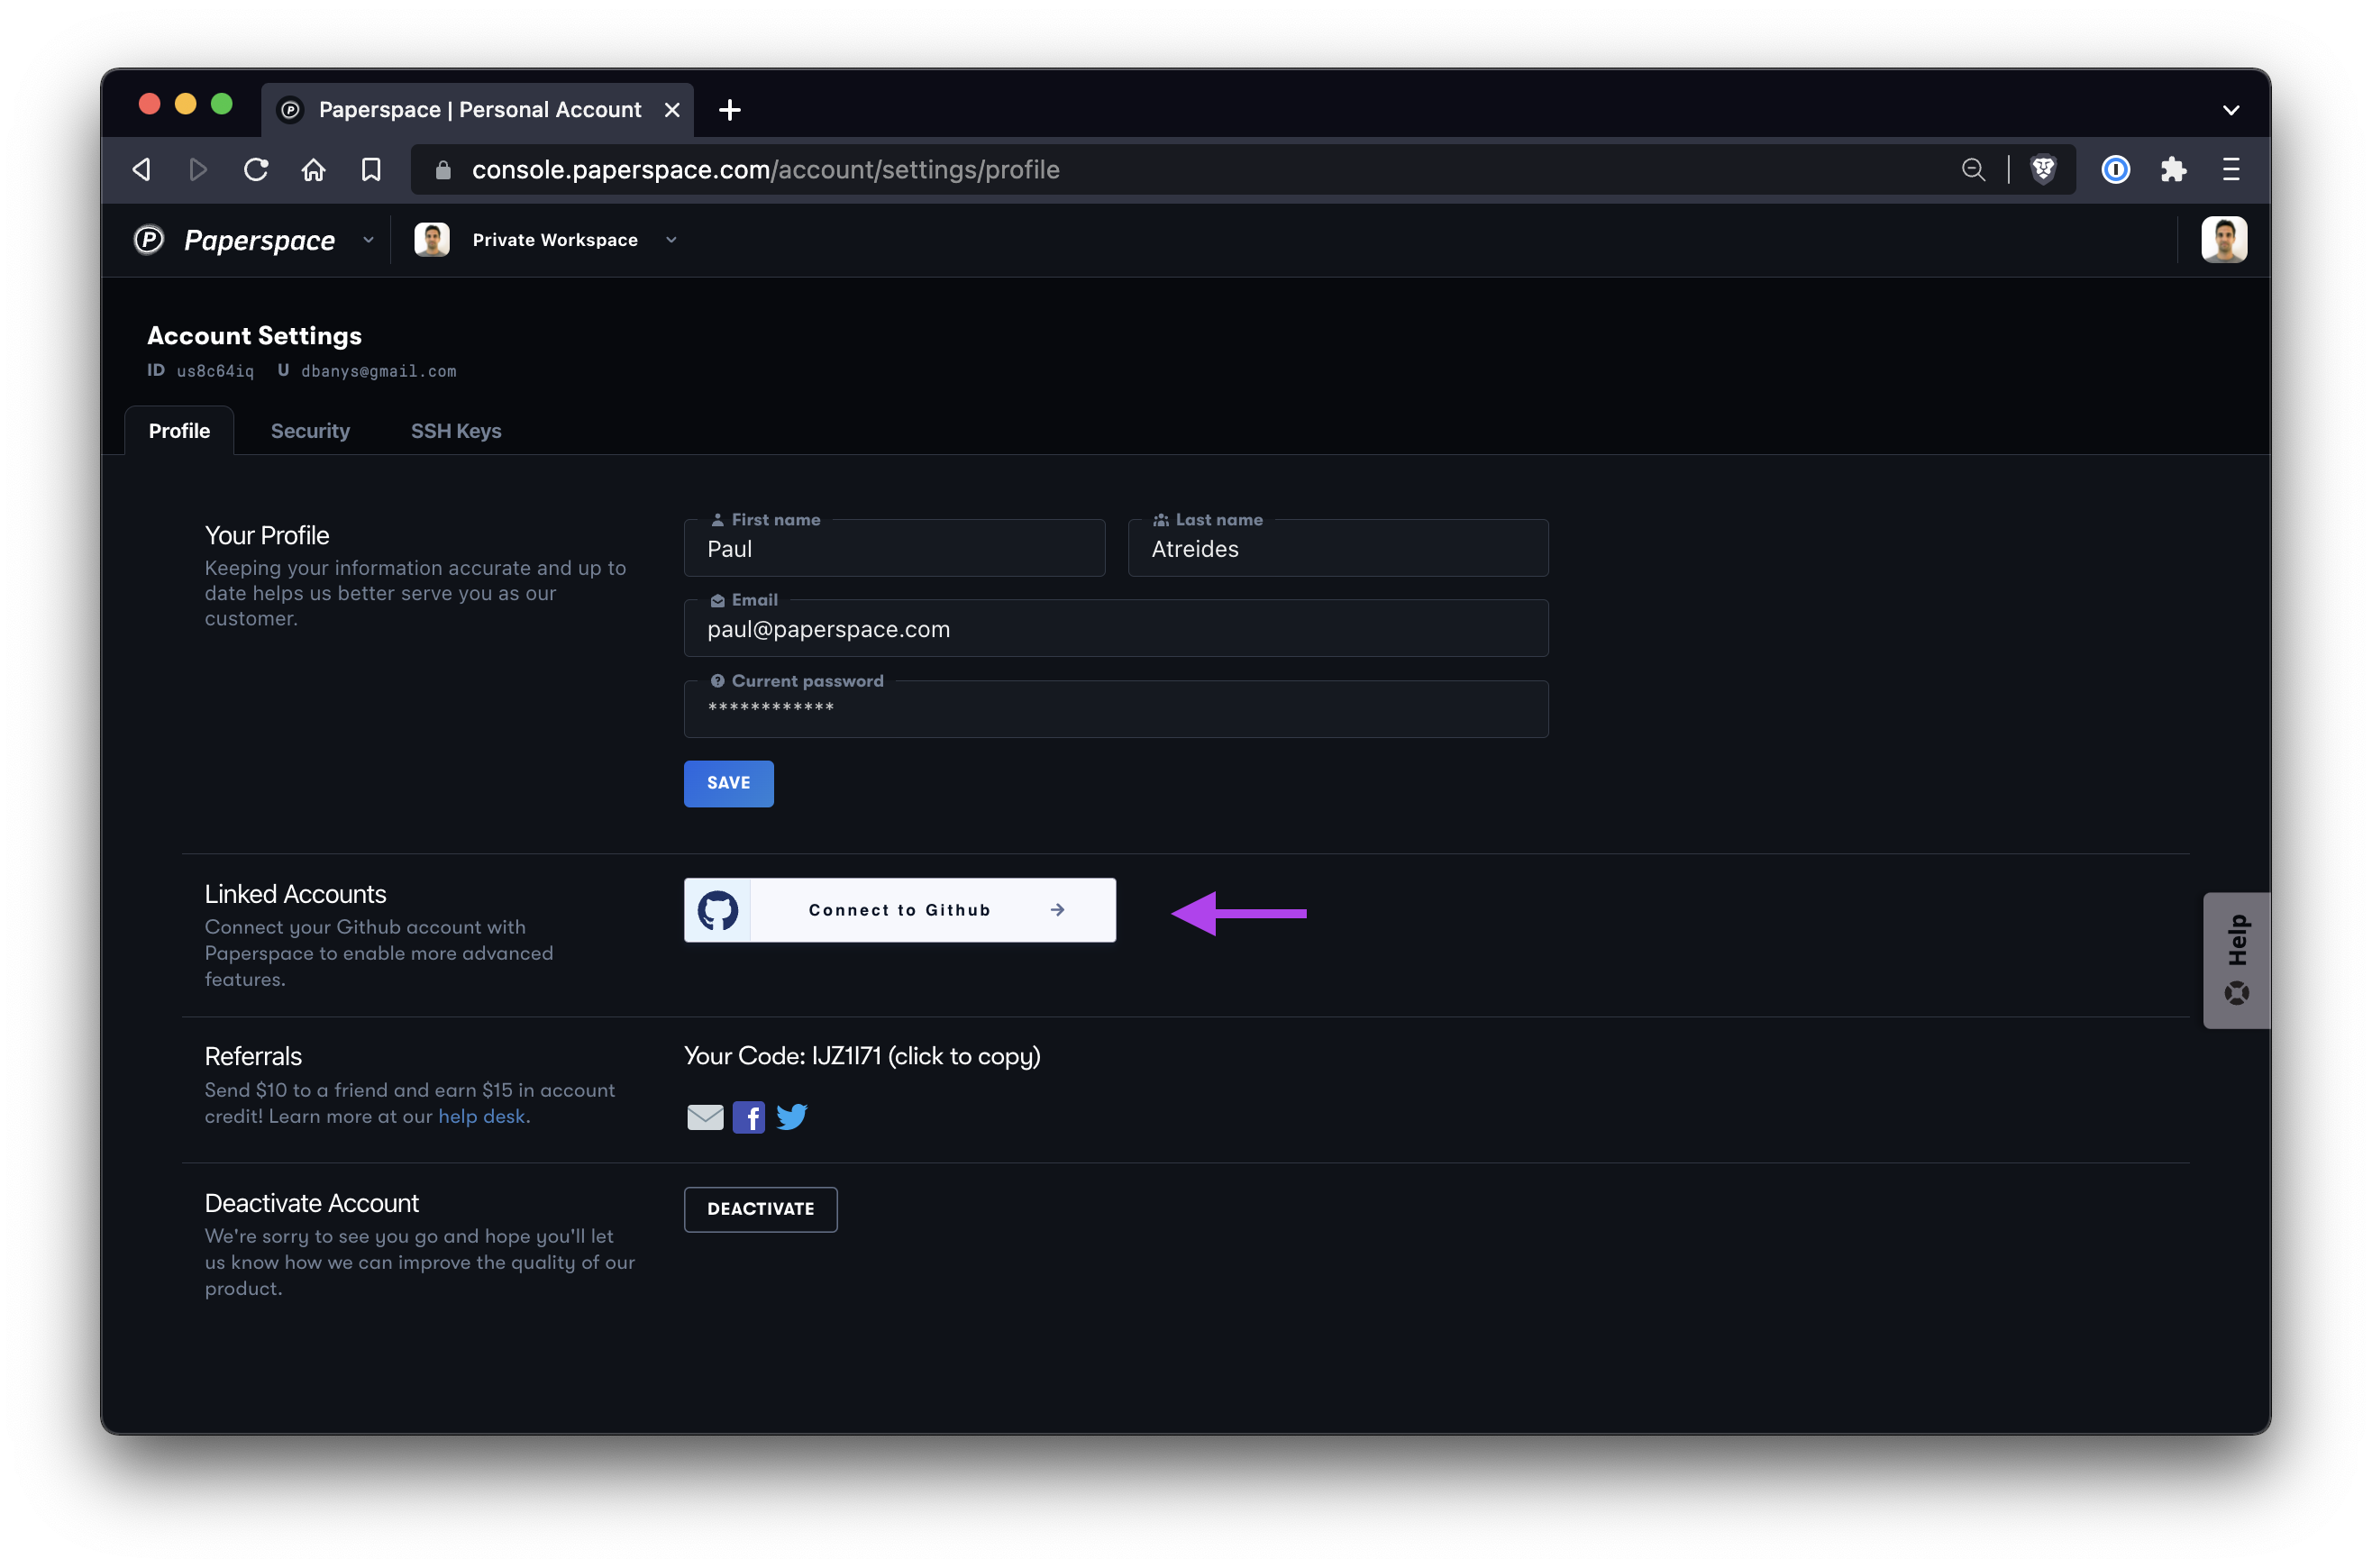Share referral on Facebook
This screenshot has height=1568, width=2372.
(x=748, y=1117)
